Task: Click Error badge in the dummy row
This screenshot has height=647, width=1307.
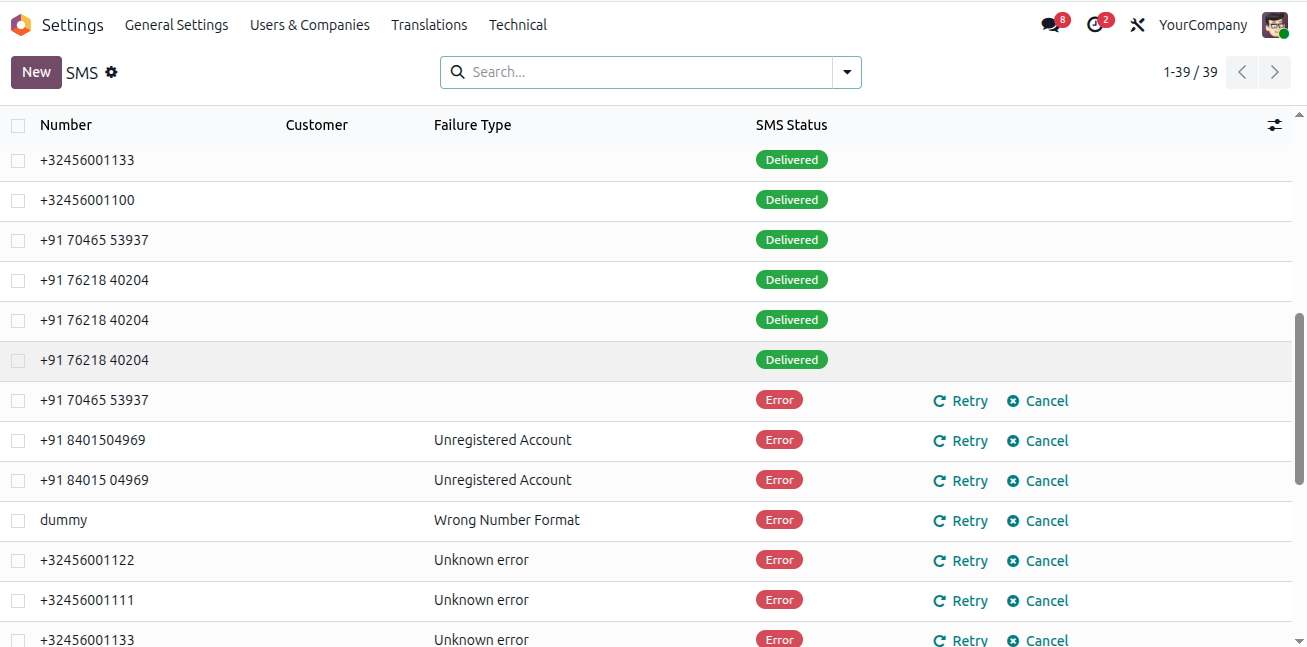Action: click(779, 520)
